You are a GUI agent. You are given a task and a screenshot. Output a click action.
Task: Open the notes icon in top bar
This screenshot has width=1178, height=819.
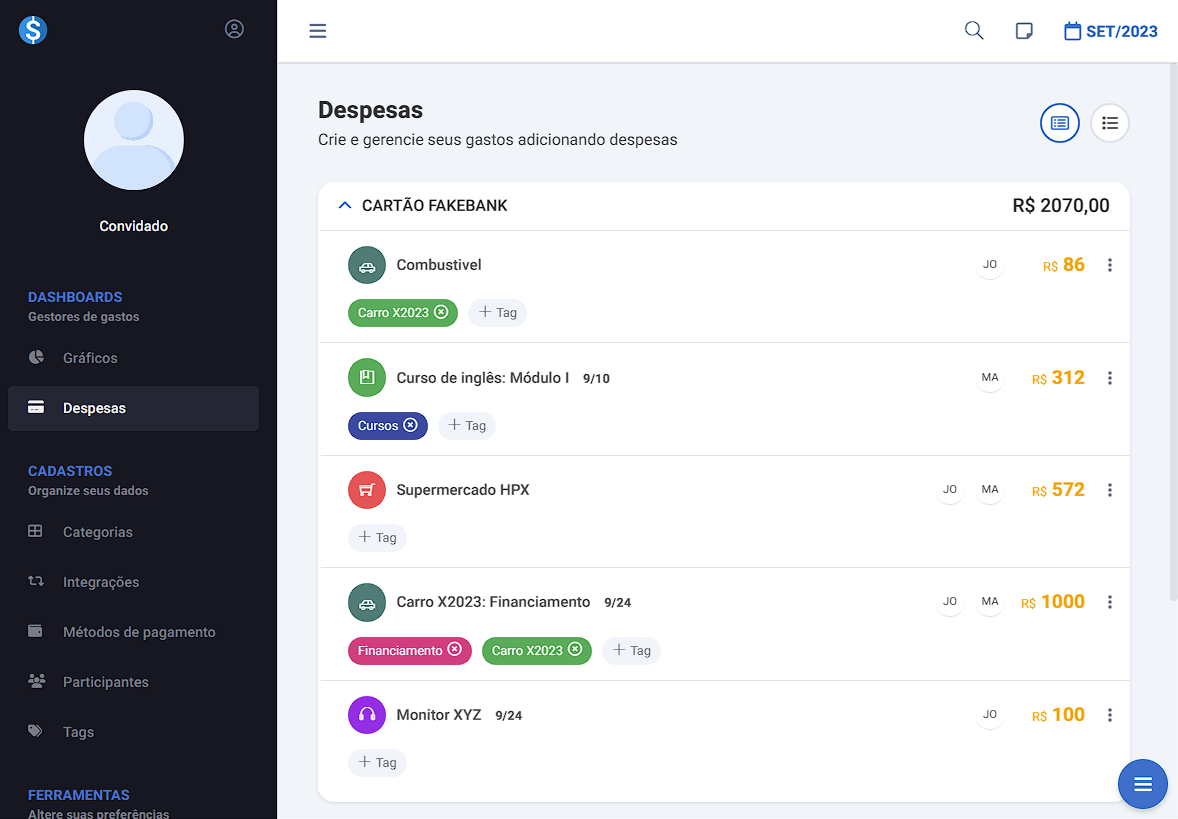tap(1024, 31)
